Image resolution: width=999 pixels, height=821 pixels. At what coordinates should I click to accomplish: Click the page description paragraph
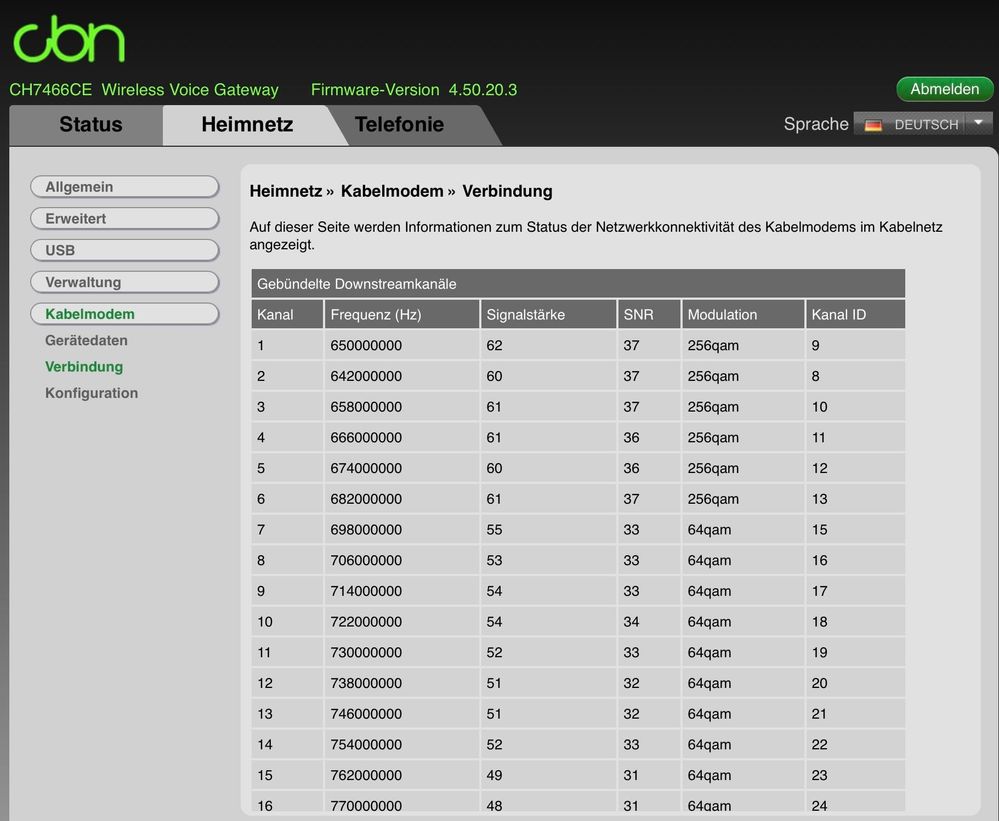(x=596, y=236)
